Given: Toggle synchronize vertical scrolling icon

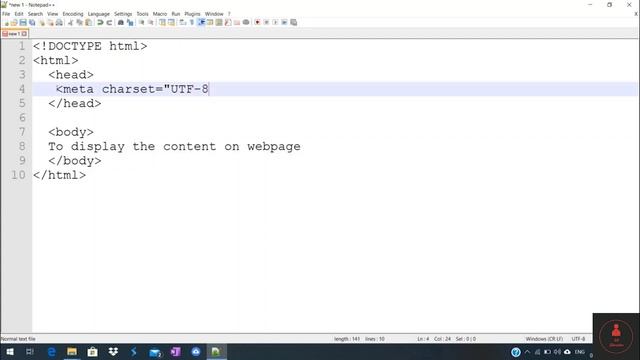Looking at the screenshot, I should point(162,22).
